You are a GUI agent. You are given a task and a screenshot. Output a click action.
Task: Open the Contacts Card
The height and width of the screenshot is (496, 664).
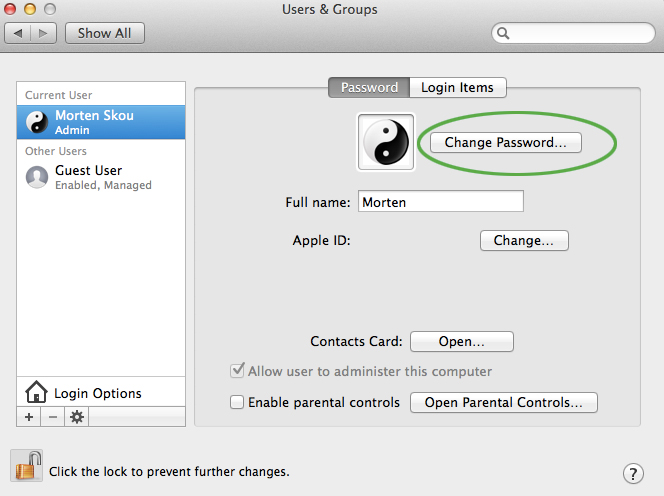pyautogui.click(x=462, y=341)
